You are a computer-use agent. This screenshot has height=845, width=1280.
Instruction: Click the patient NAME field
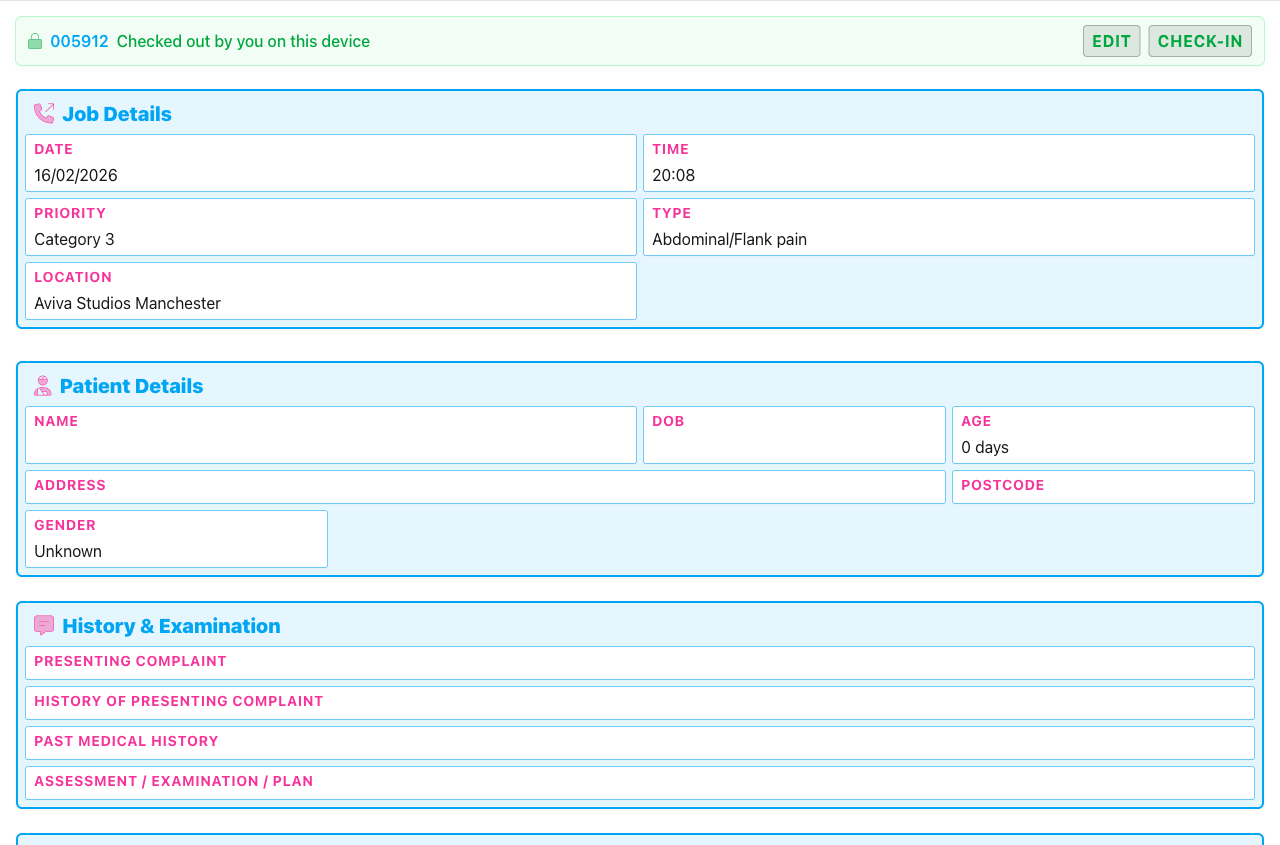[330, 435]
